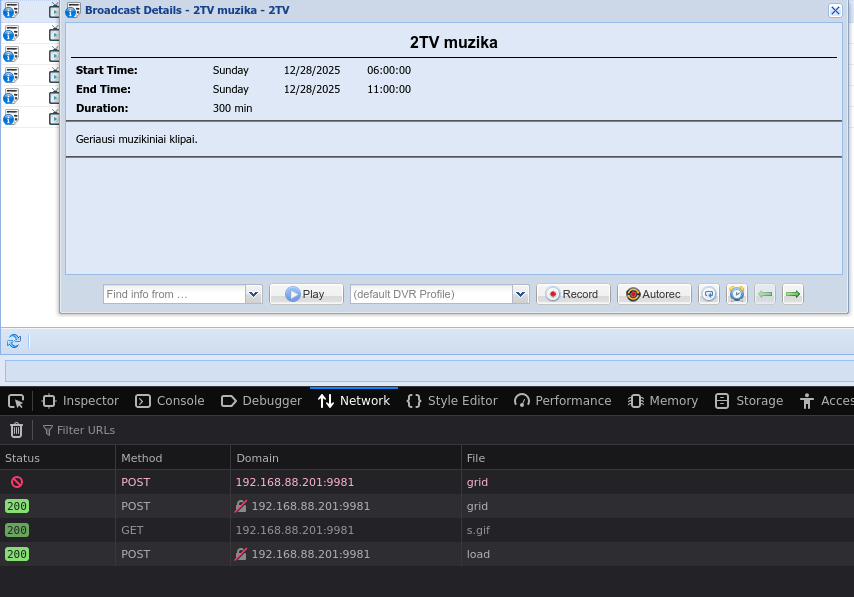Open the 'Find info from' dropdown arrow
The height and width of the screenshot is (597, 854).
[253, 294]
